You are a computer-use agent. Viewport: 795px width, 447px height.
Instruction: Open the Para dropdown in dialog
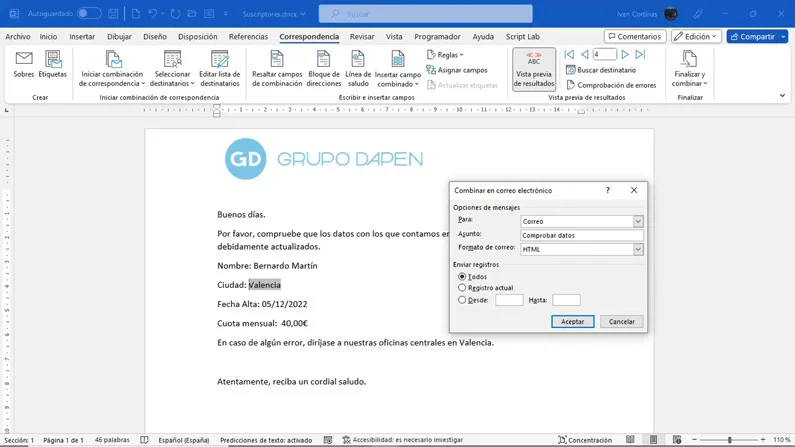pos(638,221)
